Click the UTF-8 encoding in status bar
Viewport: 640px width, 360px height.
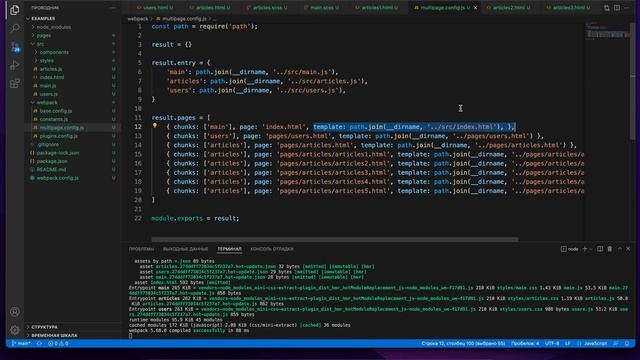click(x=552, y=344)
